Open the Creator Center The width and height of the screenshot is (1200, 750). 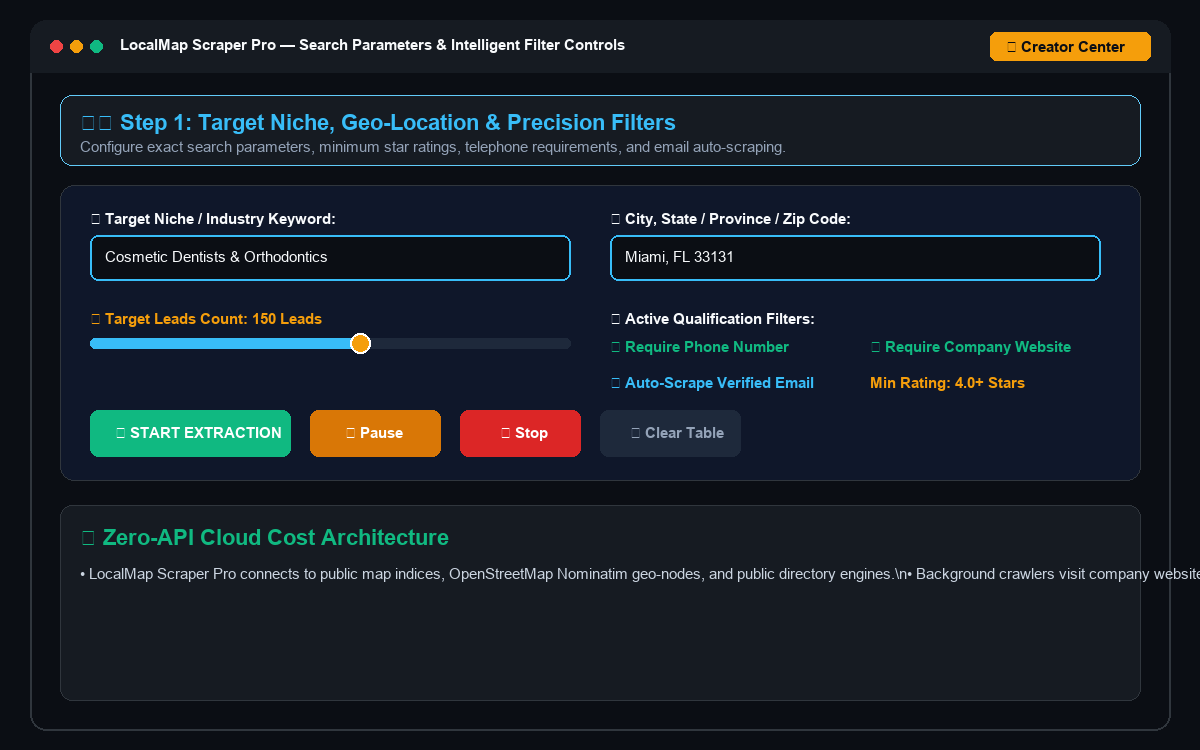tap(1070, 47)
